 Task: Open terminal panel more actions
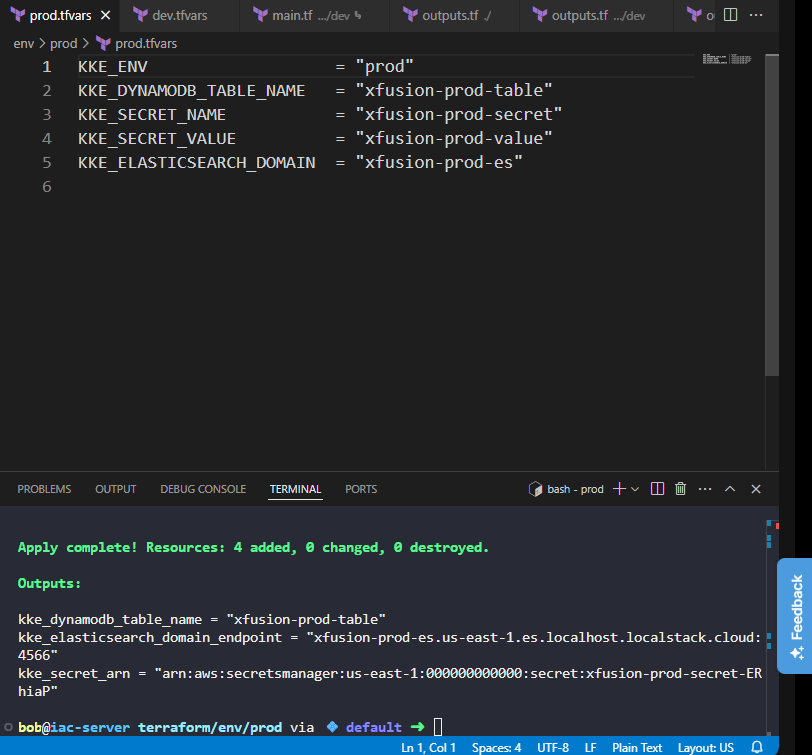click(x=705, y=489)
